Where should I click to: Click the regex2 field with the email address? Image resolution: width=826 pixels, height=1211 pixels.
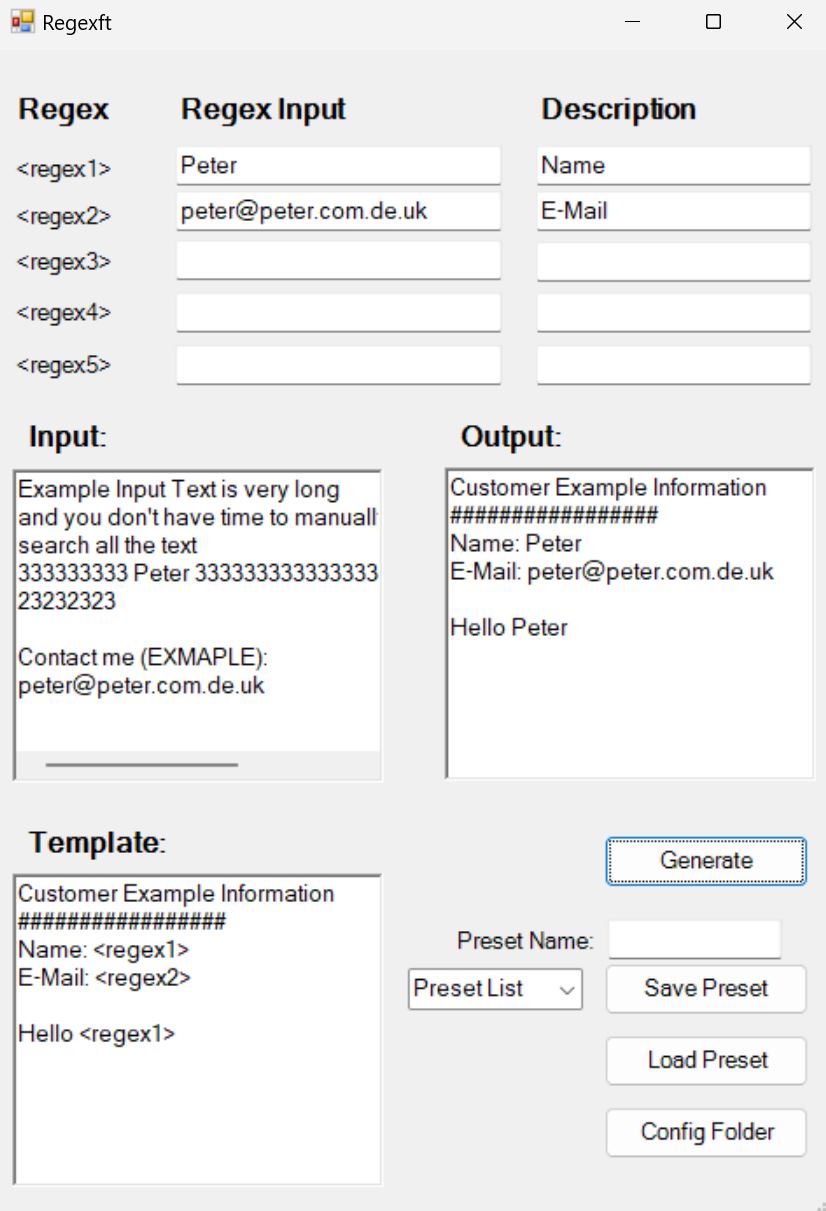coord(338,211)
